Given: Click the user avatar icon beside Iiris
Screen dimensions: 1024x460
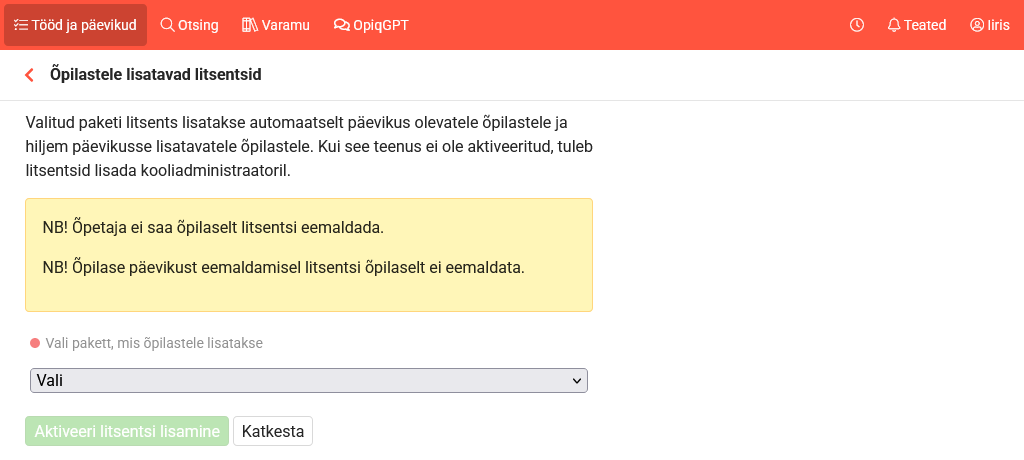Looking at the screenshot, I should (x=977, y=25).
